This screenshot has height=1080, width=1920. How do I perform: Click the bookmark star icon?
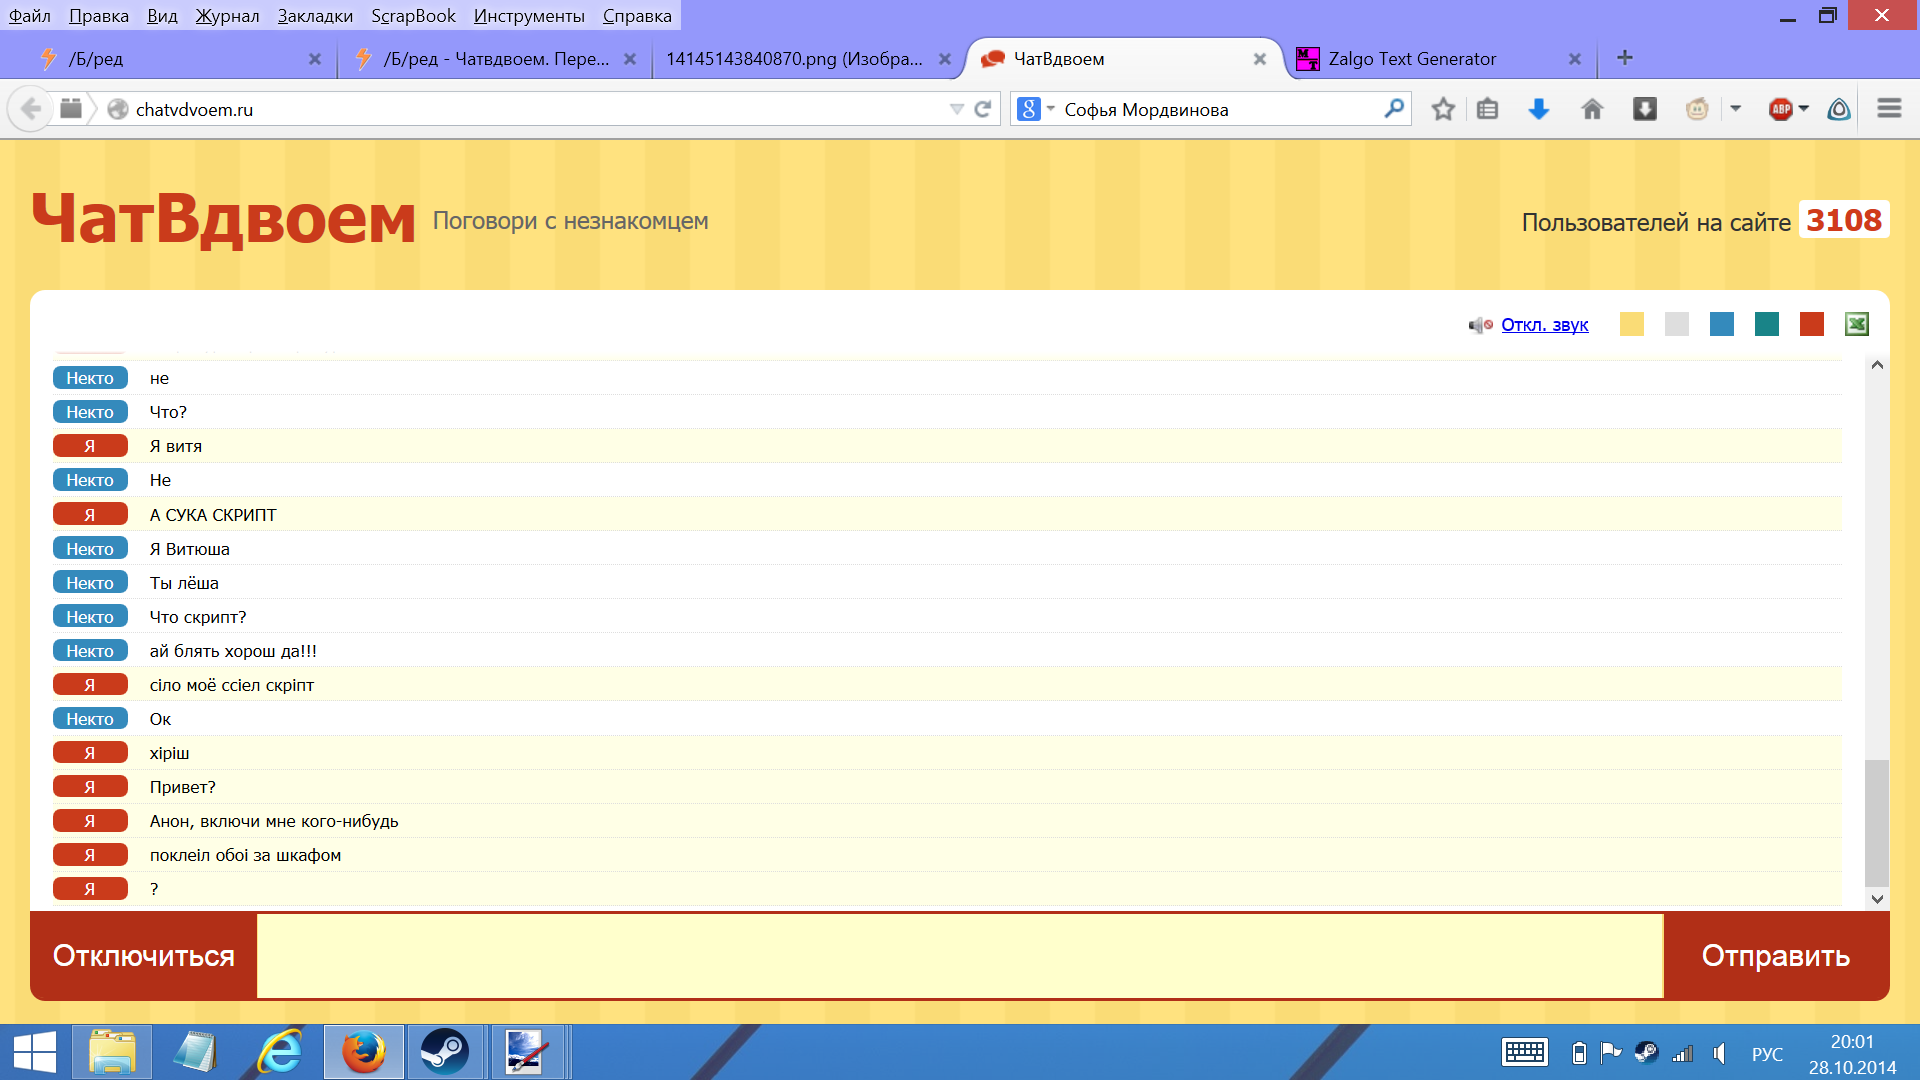(x=1442, y=109)
